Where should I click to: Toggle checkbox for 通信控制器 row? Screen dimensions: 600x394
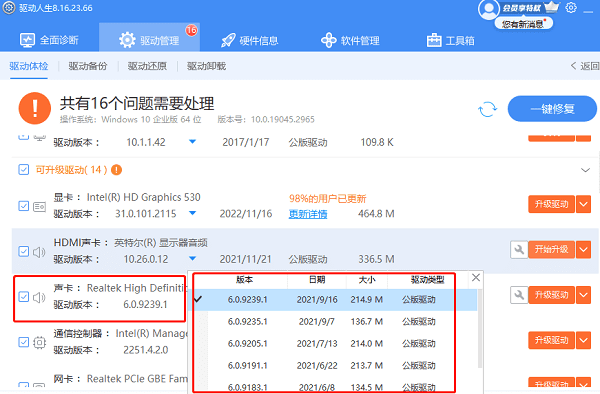click(x=24, y=342)
